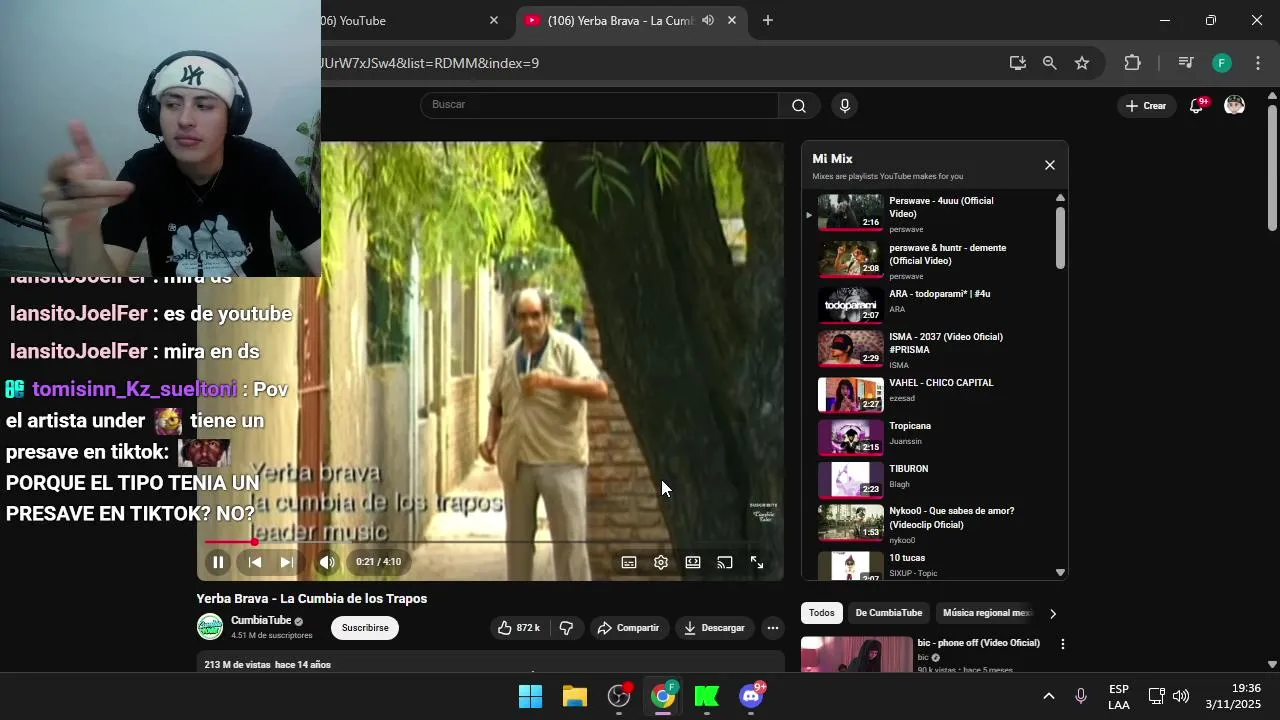Open the Windows Start menu
This screenshot has width=1280, height=720.
pyautogui.click(x=531, y=696)
